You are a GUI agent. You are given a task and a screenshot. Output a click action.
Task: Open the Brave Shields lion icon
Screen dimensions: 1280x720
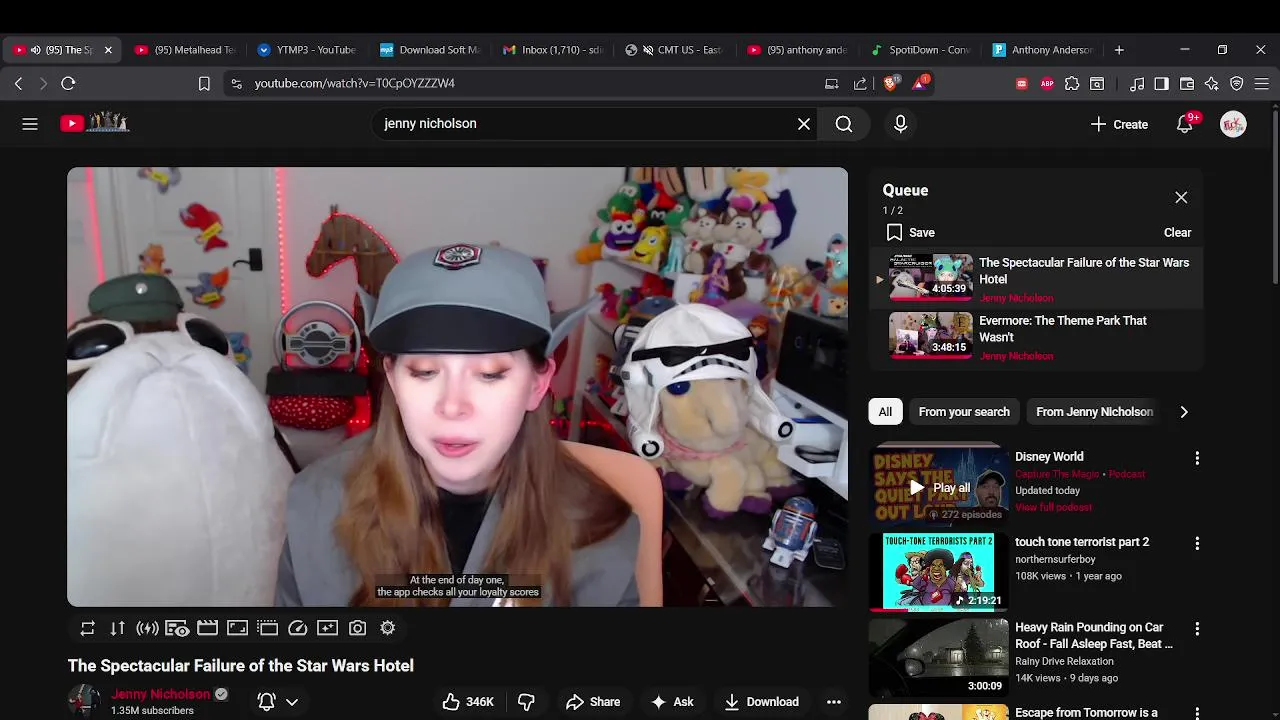[890, 84]
